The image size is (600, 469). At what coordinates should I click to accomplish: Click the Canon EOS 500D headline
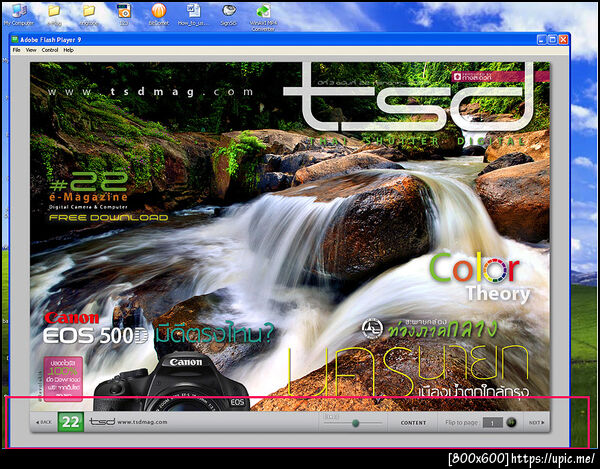tap(96, 328)
